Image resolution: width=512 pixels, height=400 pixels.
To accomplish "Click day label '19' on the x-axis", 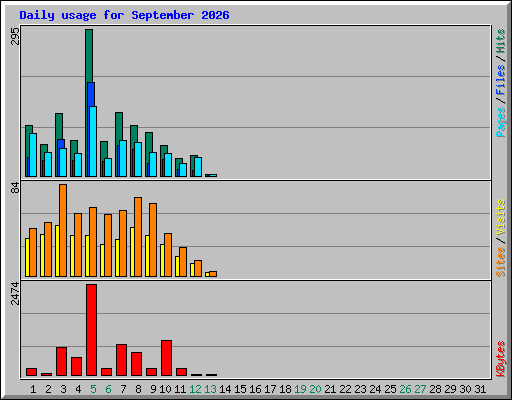I will pos(300,389).
